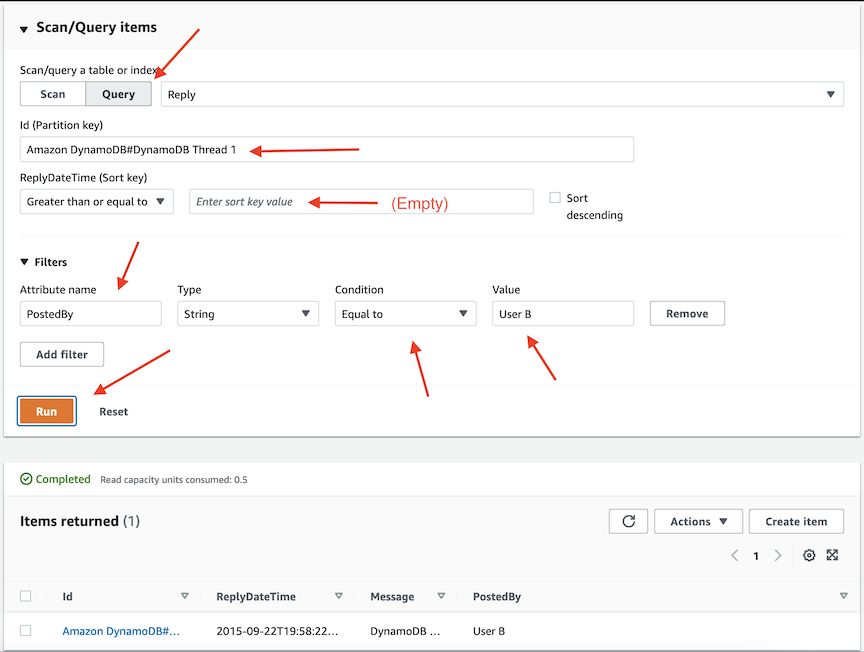This screenshot has height=652, width=864.
Task: Sort by ReplyDateTime column arrow
Action: point(338,596)
